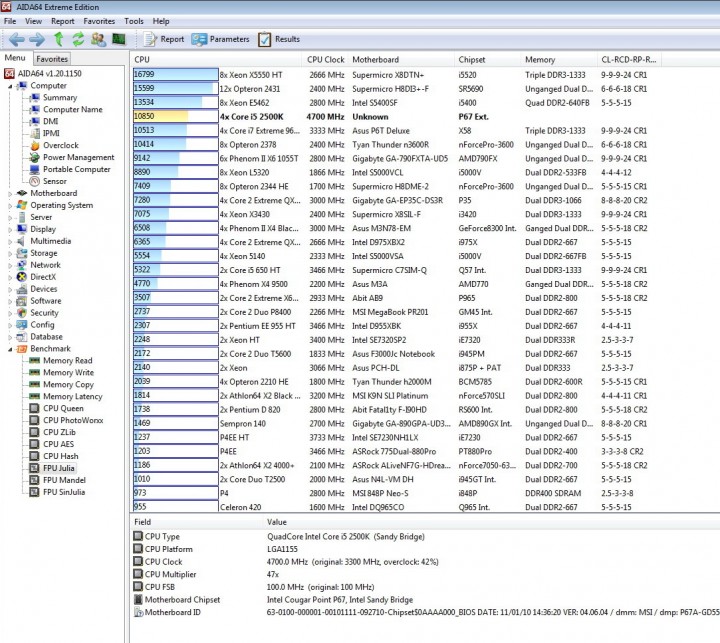This screenshot has height=643, width=720.
Task: Expand the Storage tree node
Action: click(10, 253)
